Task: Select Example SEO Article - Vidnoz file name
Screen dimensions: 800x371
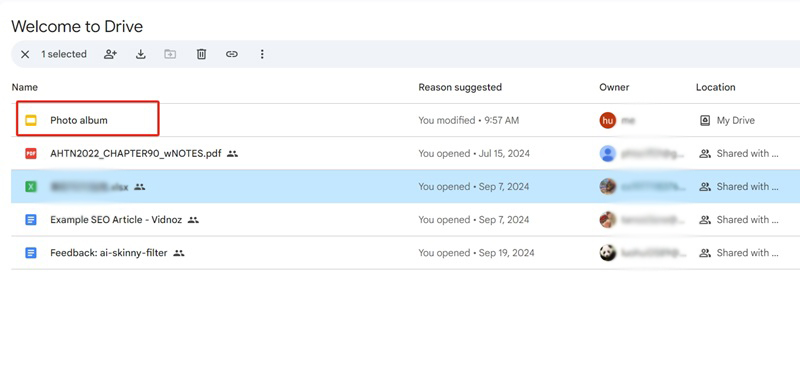Action: [116, 220]
